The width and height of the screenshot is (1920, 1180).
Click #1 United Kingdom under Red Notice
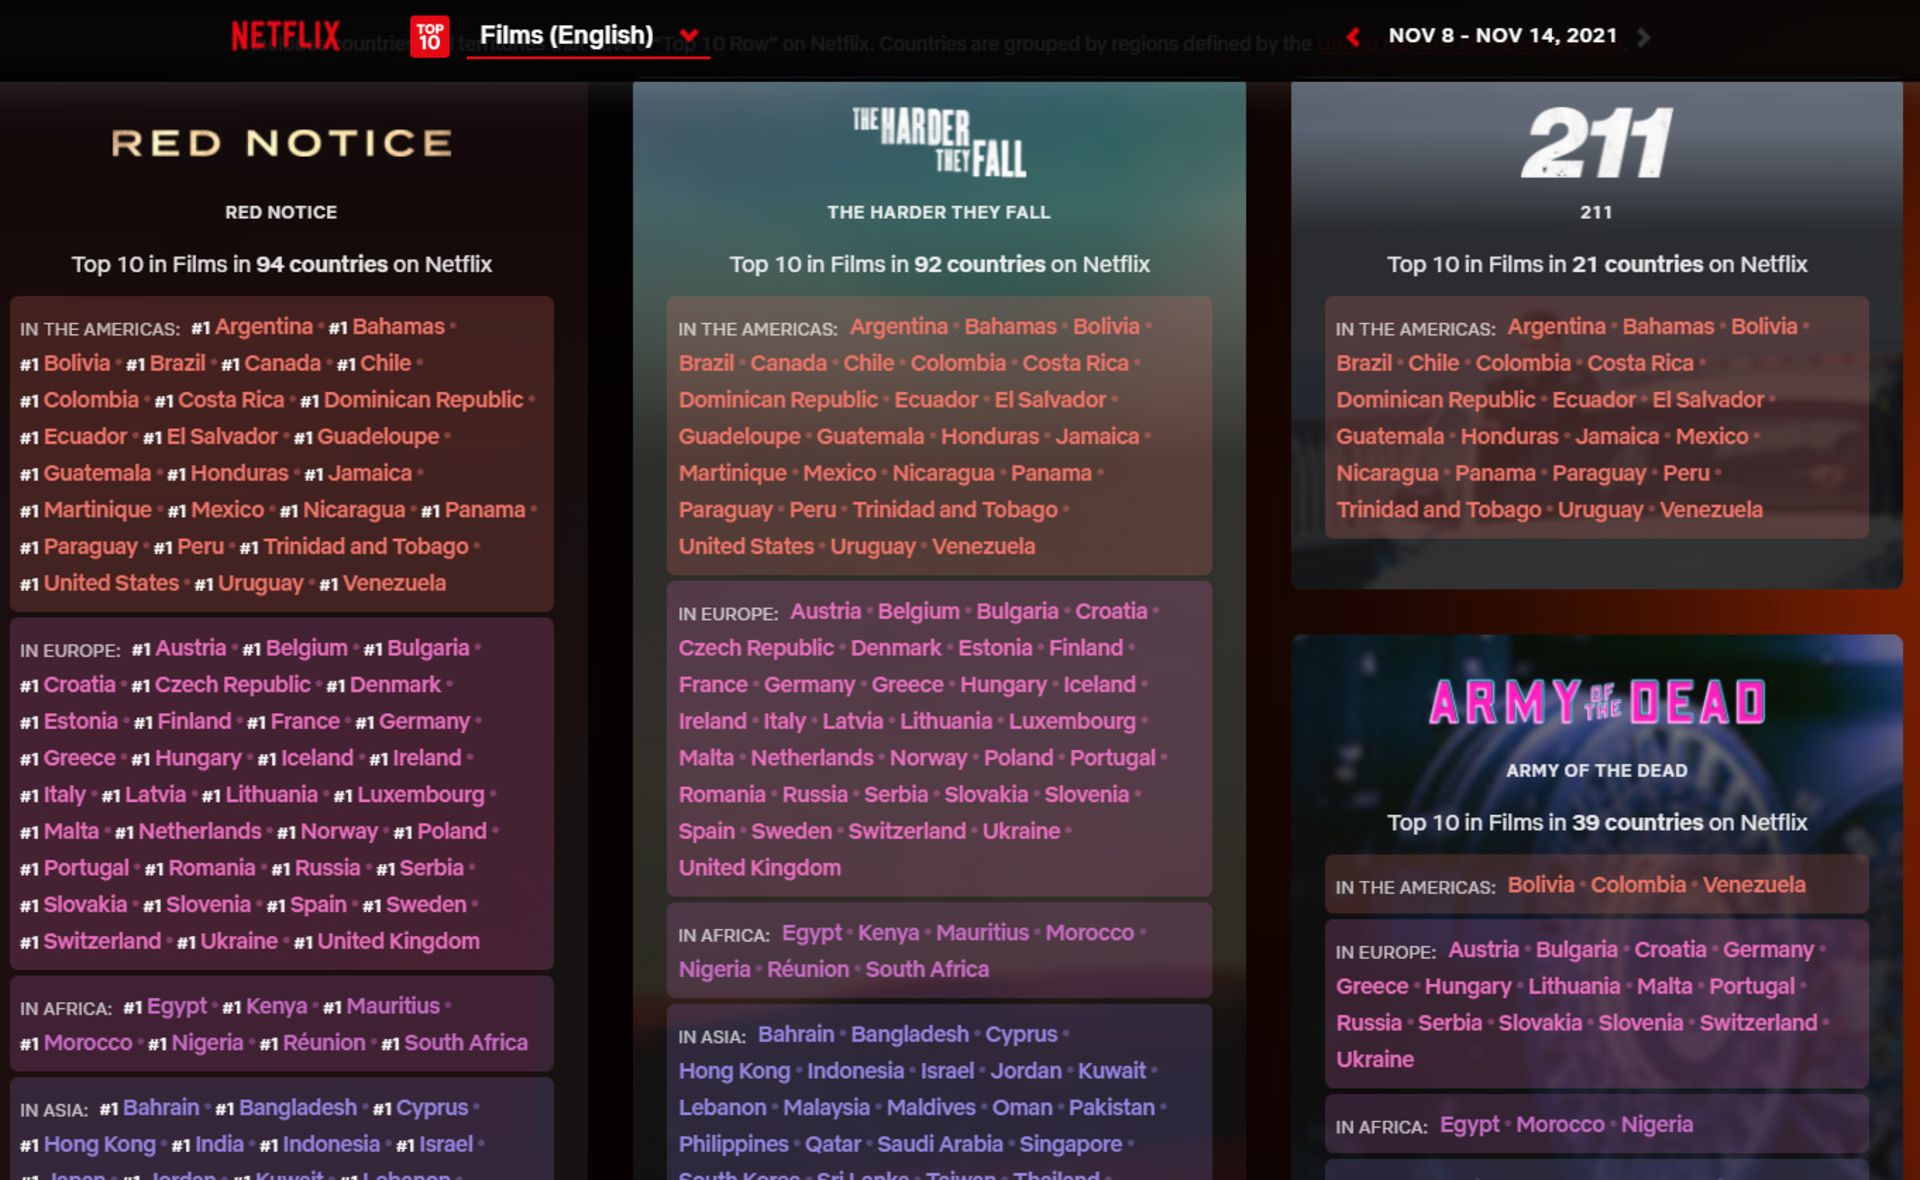click(387, 942)
